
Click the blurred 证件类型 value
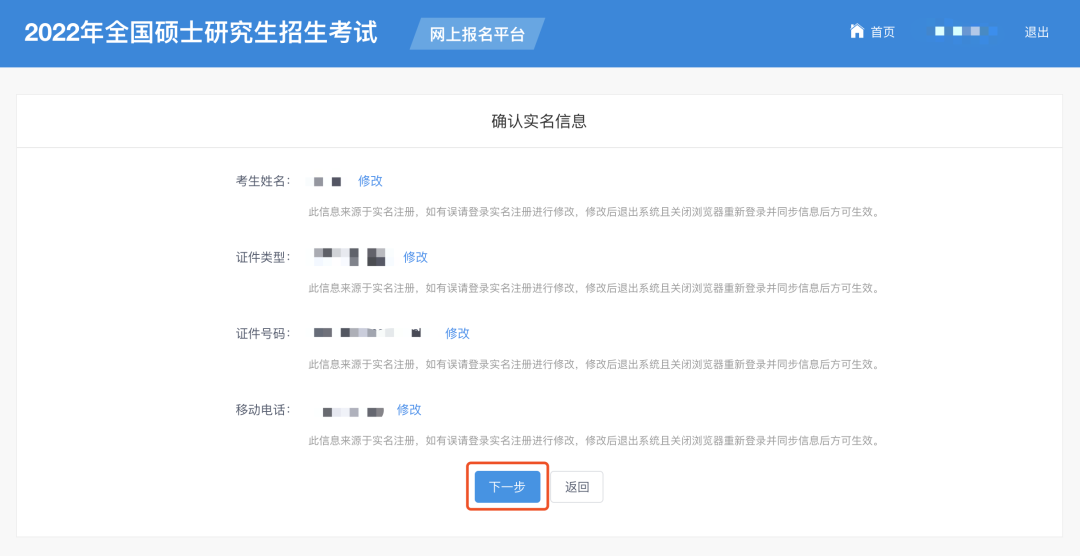(x=351, y=257)
